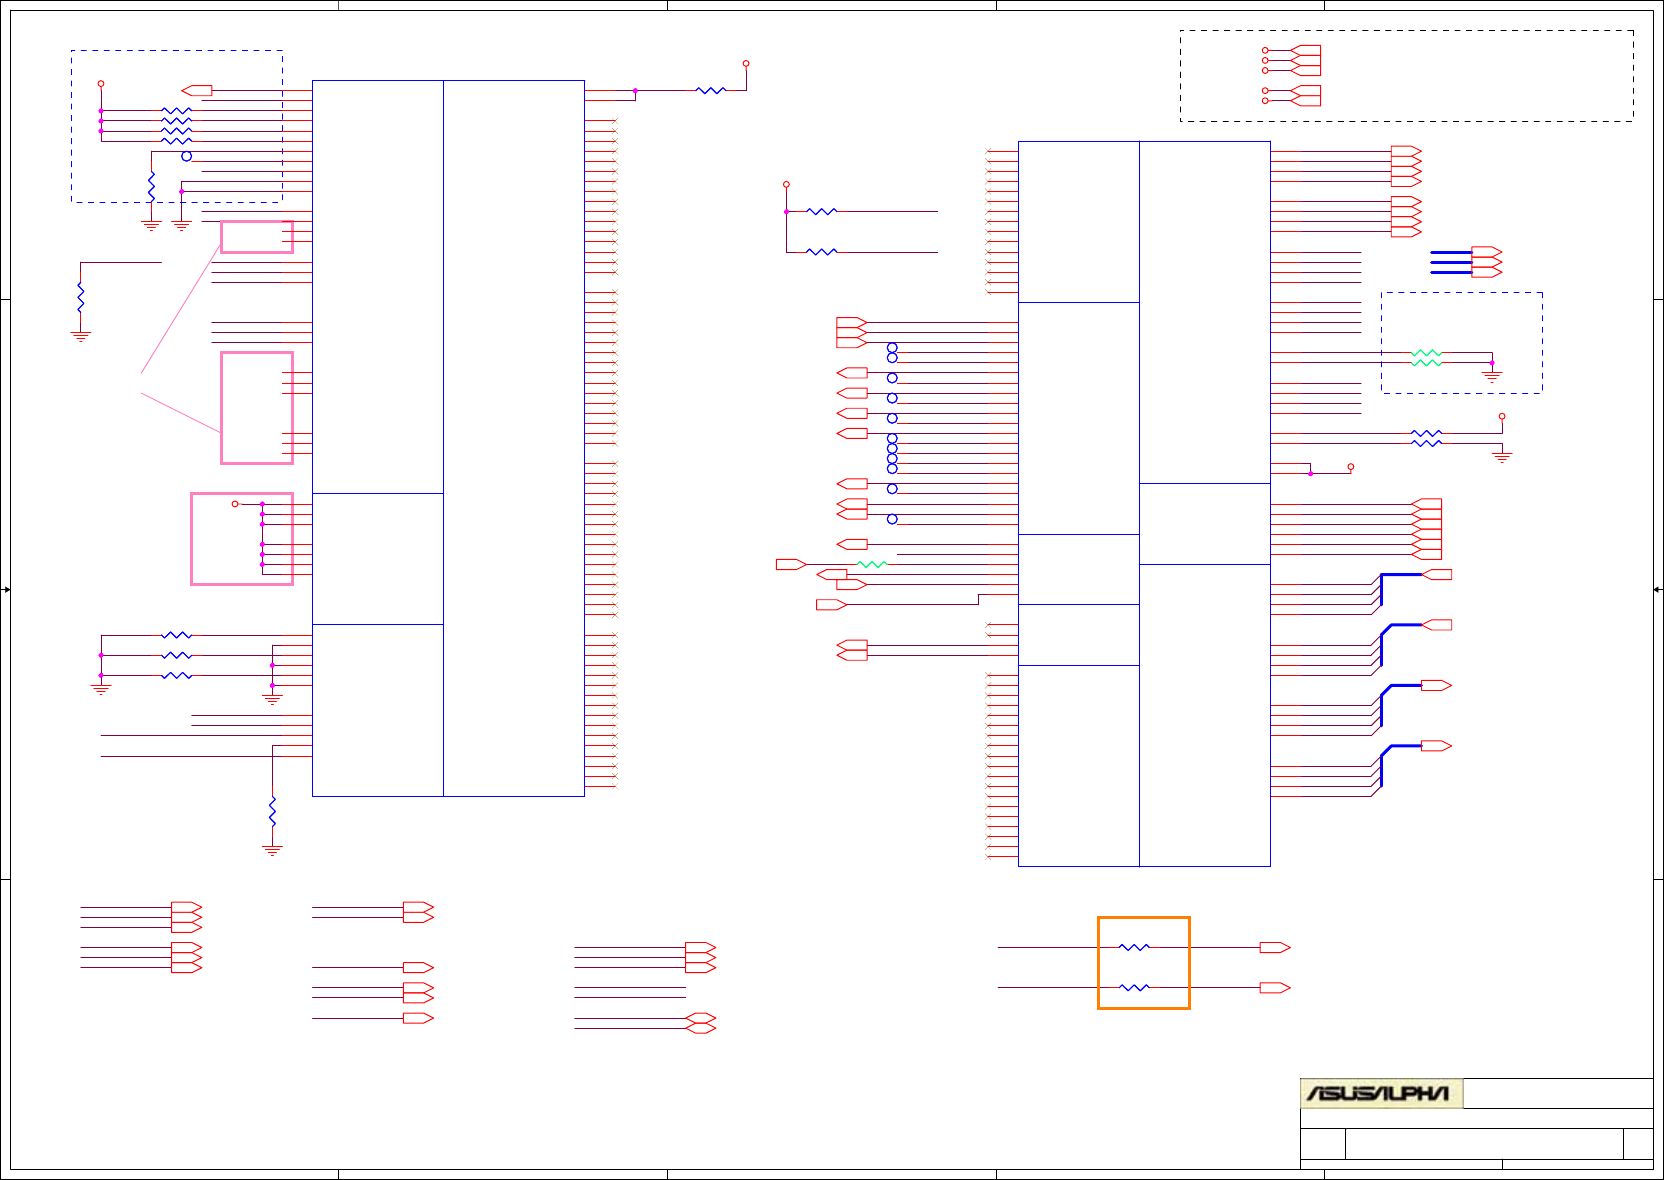
Task: Click the ground symbol at the far left edge
Action: click(x=80, y=336)
